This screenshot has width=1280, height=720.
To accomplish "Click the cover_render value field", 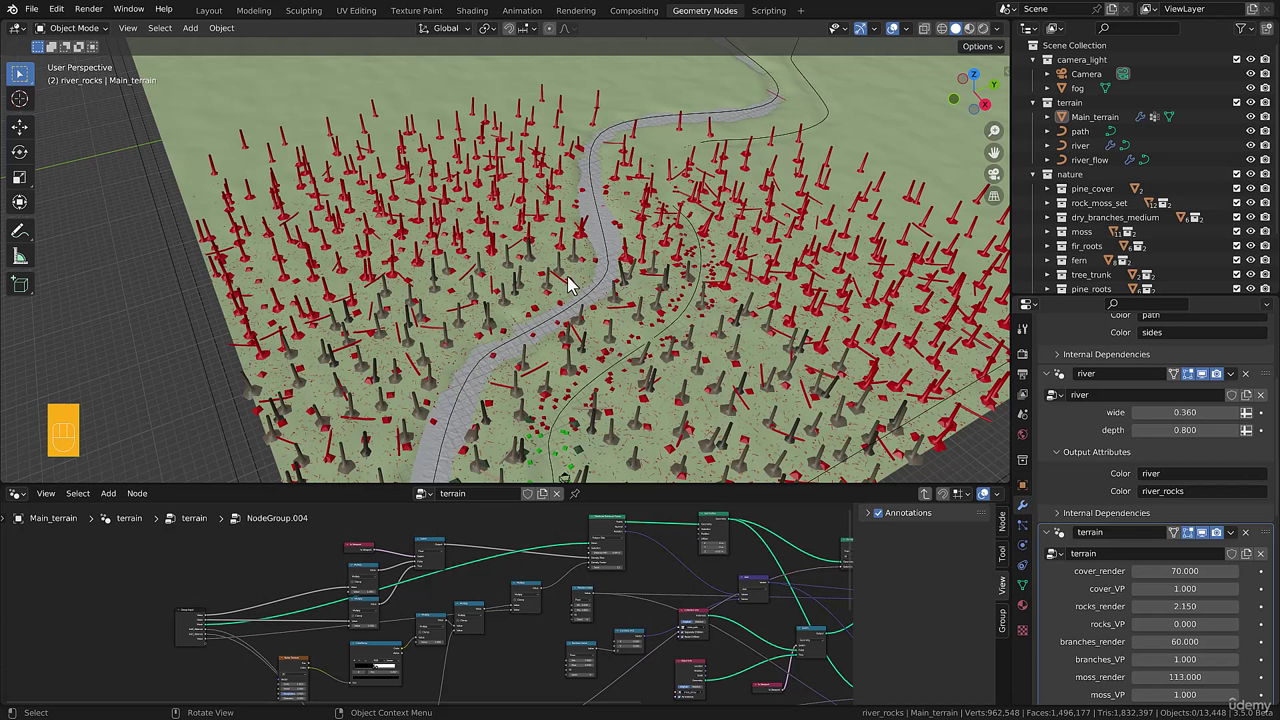I will click(1184, 571).
